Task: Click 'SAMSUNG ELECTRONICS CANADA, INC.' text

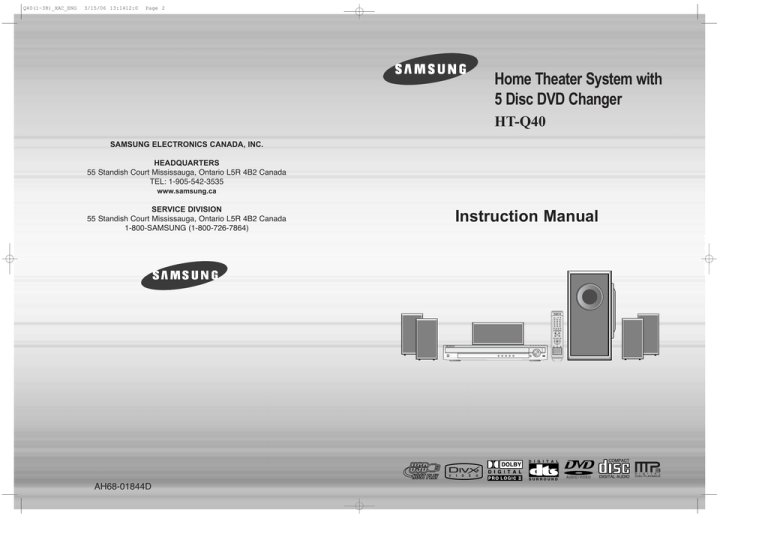Action: 187,144
